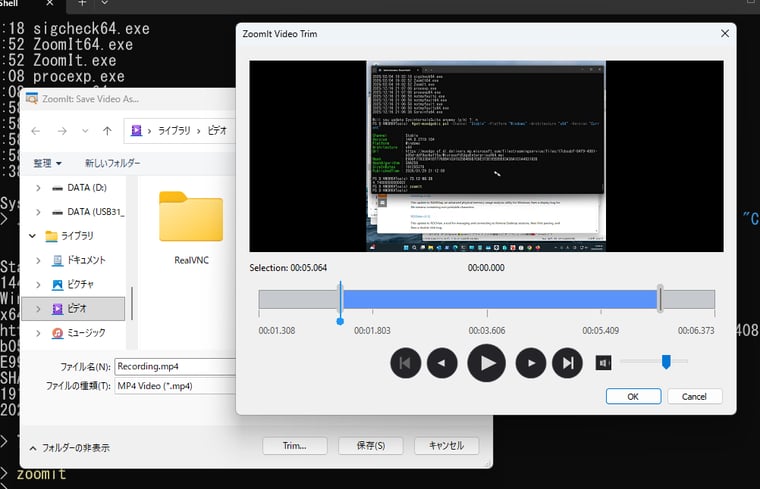The image size is (760, 489).
Task: Step forward one frame
Action: (x=531, y=363)
